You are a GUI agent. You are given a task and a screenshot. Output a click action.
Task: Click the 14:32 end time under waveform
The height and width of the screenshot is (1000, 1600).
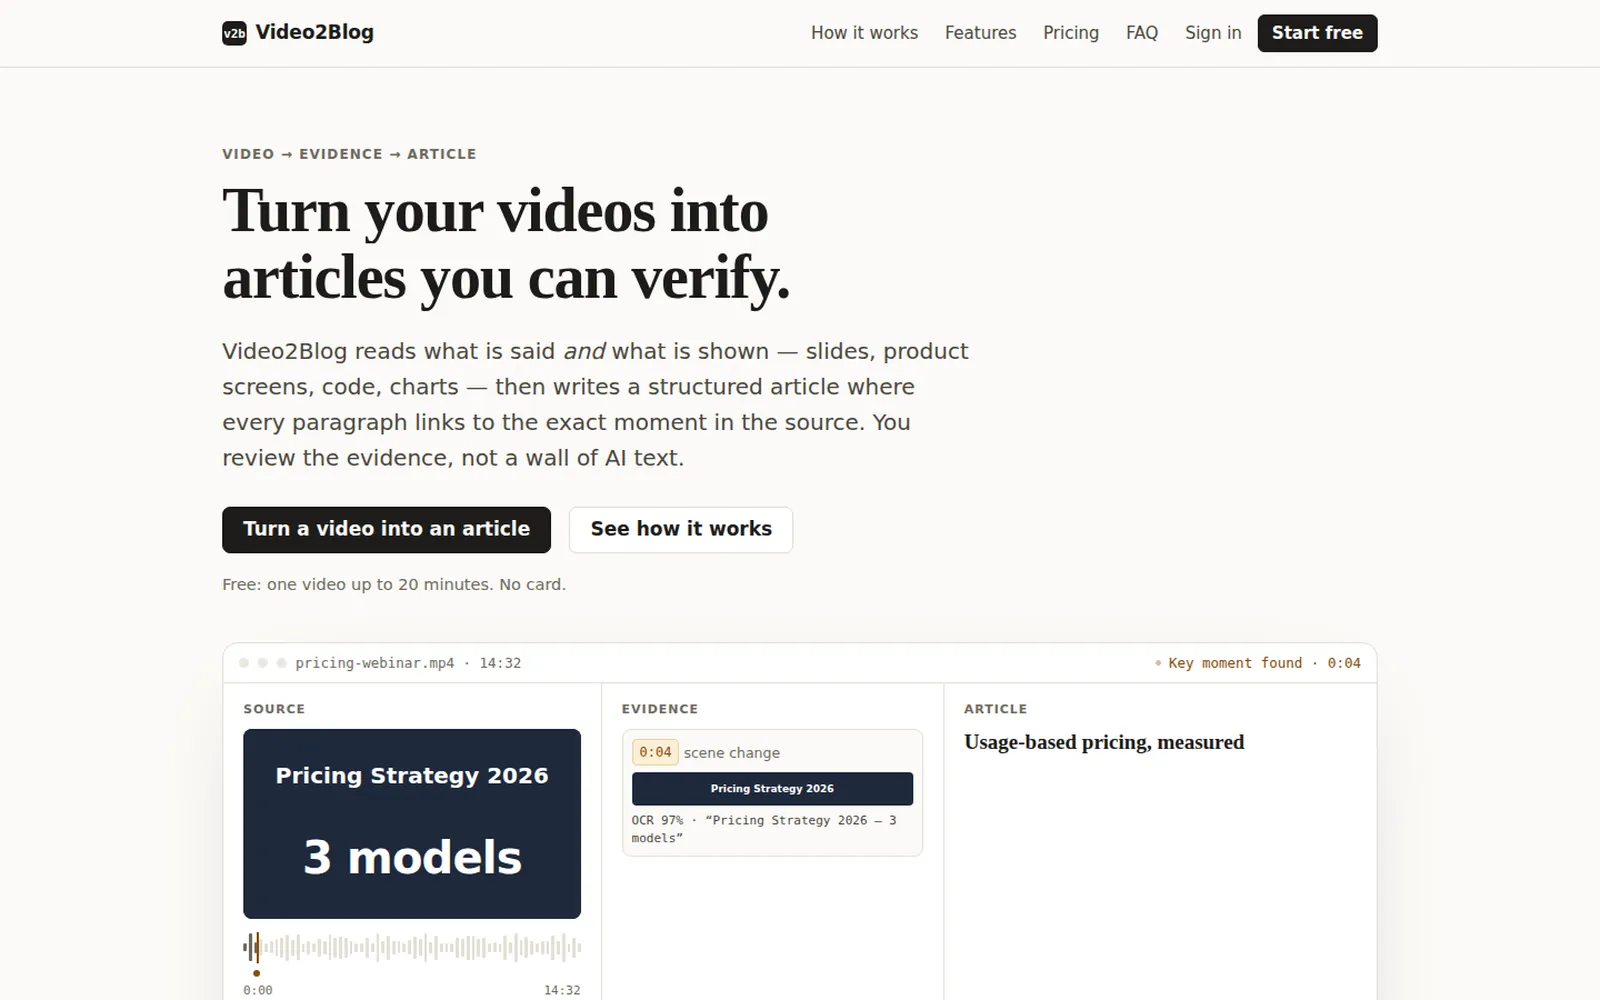pyautogui.click(x=562, y=990)
